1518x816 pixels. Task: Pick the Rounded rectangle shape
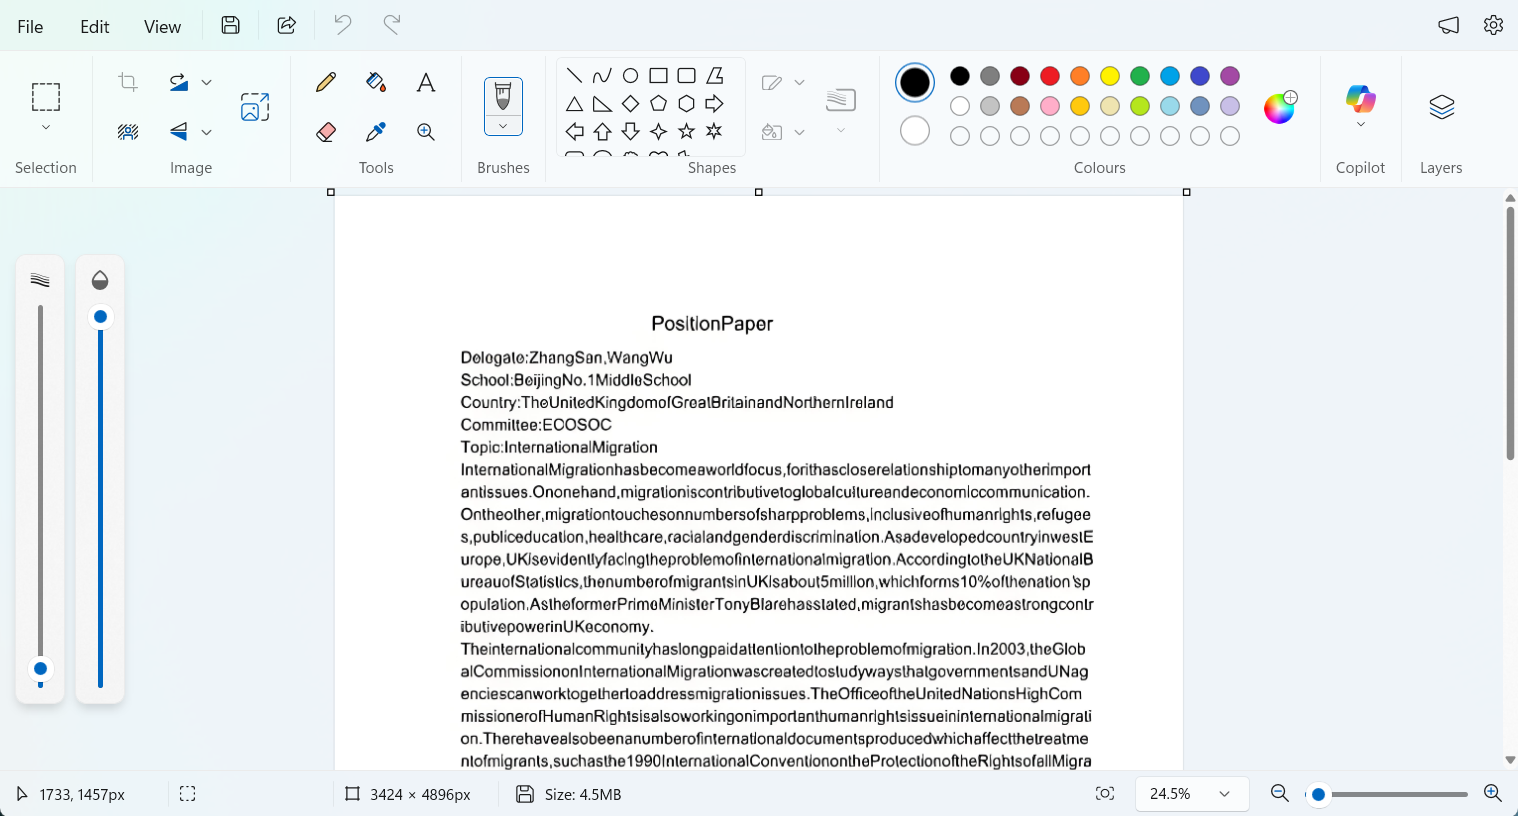[686, 76]
